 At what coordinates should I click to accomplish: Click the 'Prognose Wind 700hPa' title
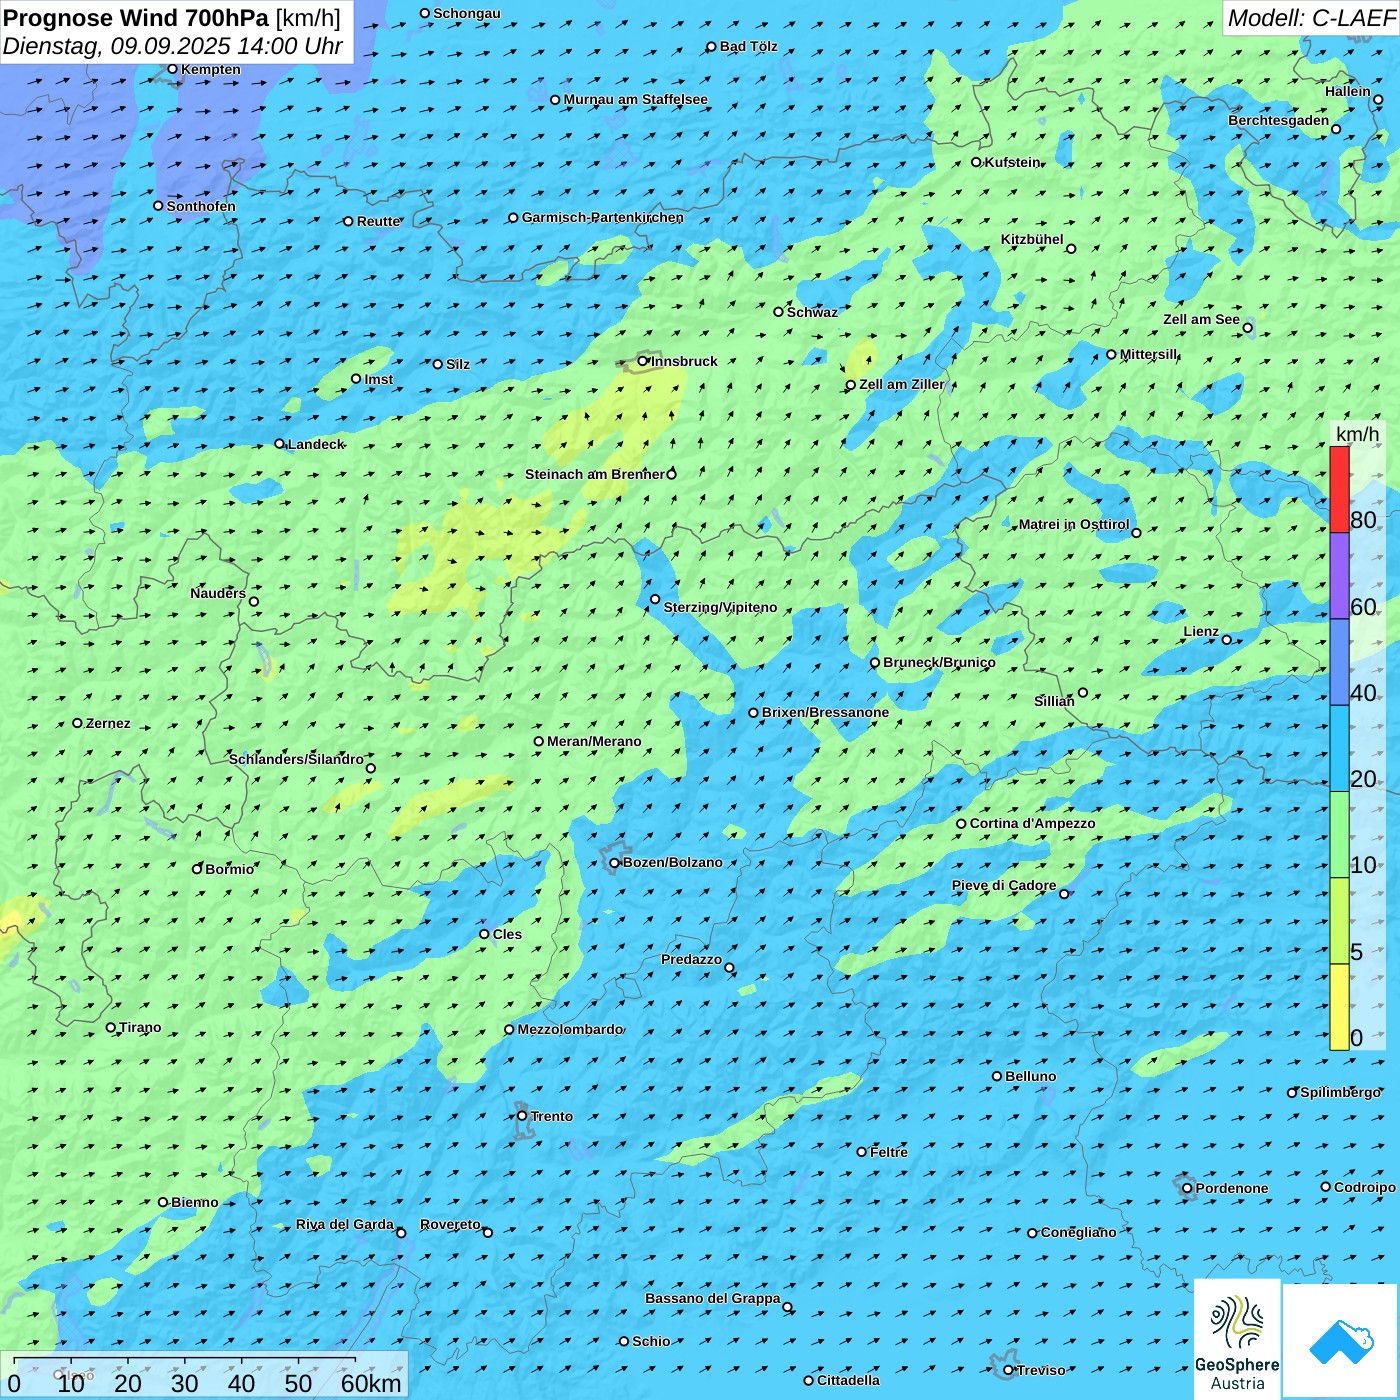pos(137,18)
